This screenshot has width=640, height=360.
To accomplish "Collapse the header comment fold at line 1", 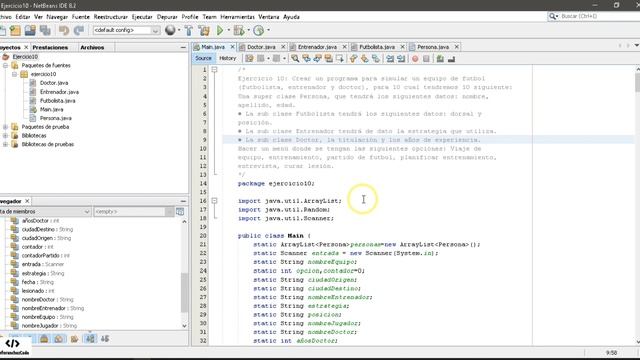I will [214, 70].
